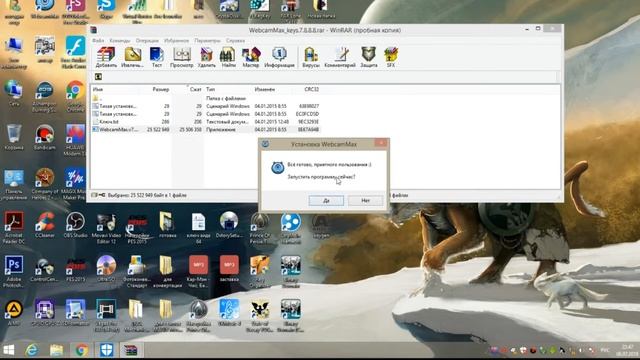This screenshot has width=640, height=360.
Task: Click the Вирусы (Virus scan) toolbar icon
Action: coord(311,57)
